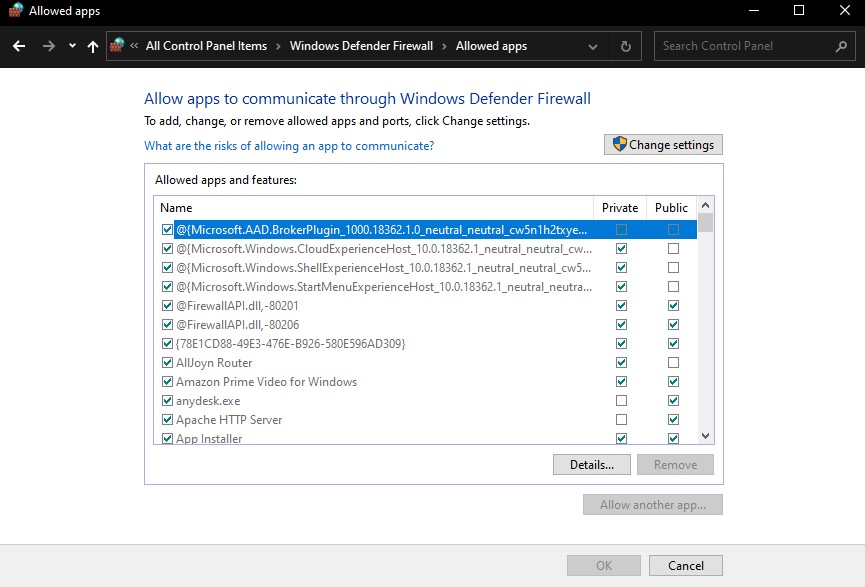Select the {78E1CD88-49E3-476E-B926-580E596AD309} entry

tap(291, 344)
